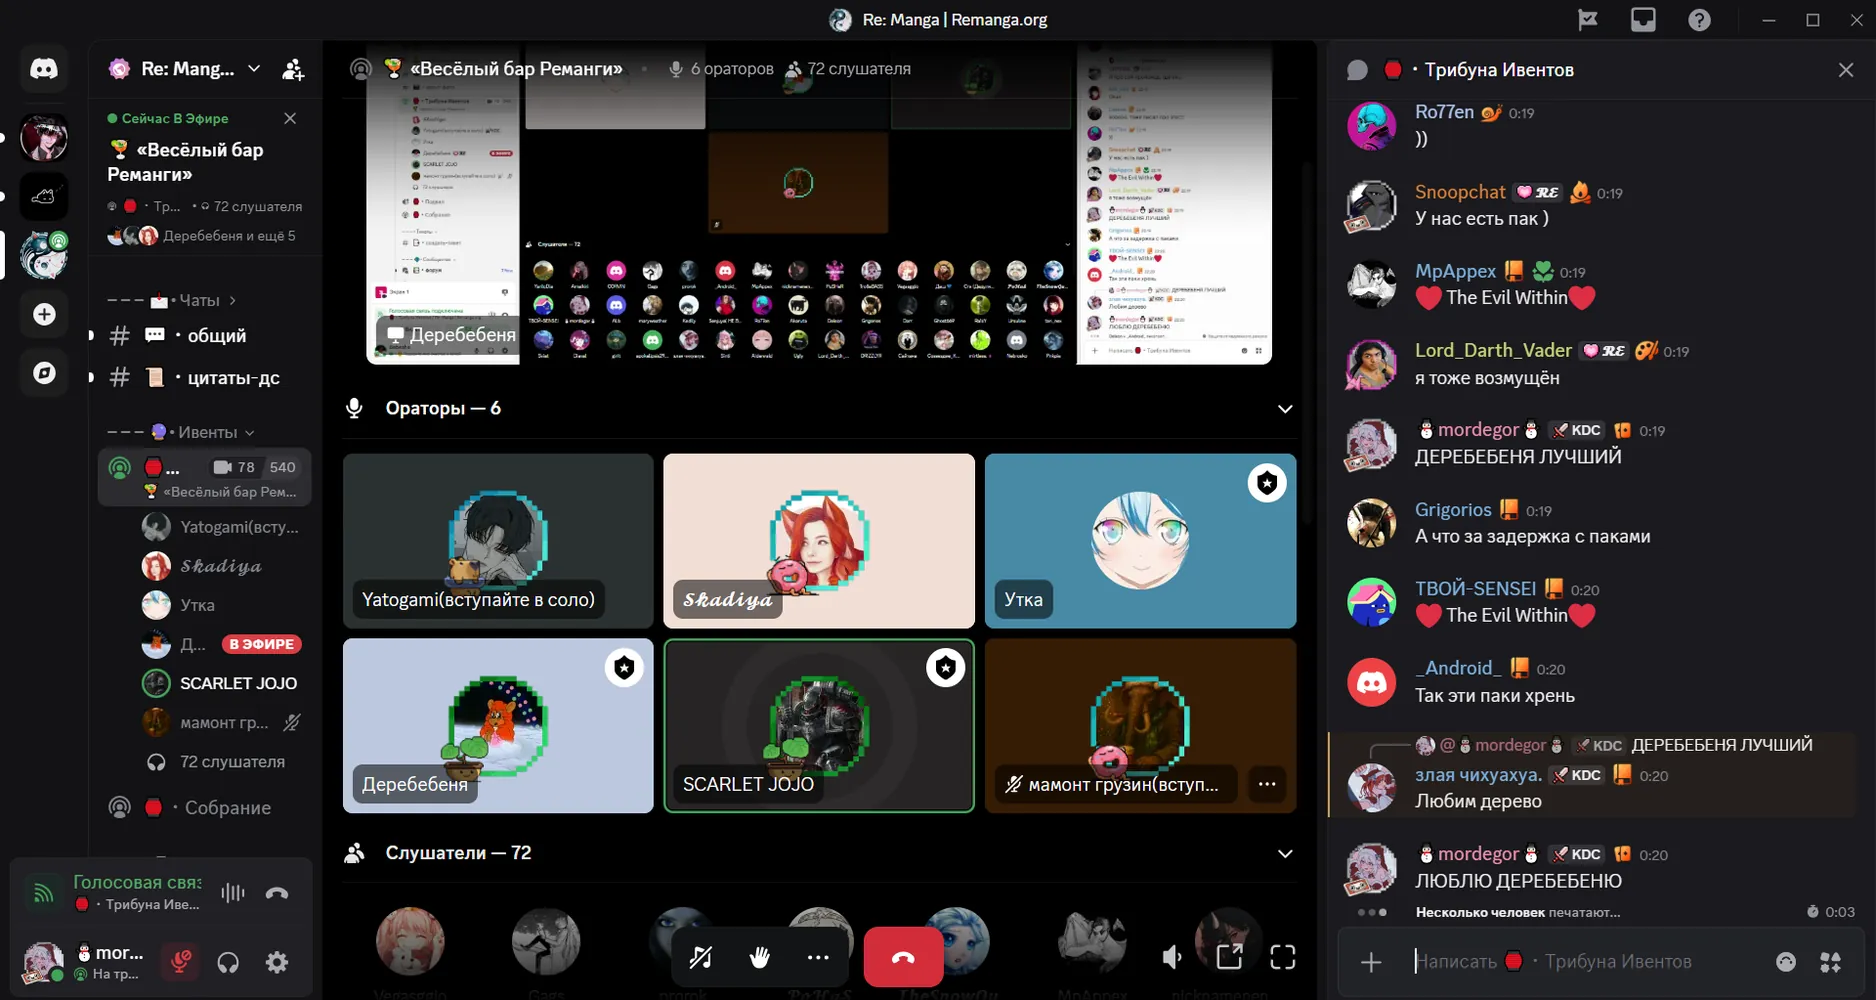This screenshot has width=1876, height=1000.
Task: Click 72 слушателя in sidebar list
Action: click(221, 762)
